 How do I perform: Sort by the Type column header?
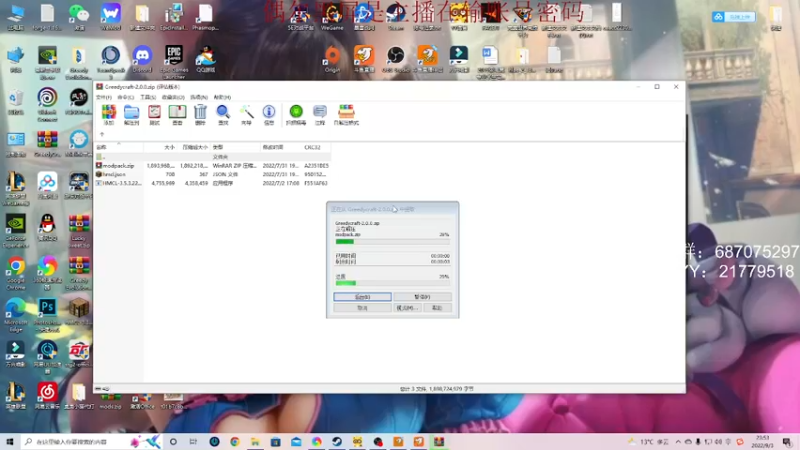pyautogui.click(x=235, y=147)
